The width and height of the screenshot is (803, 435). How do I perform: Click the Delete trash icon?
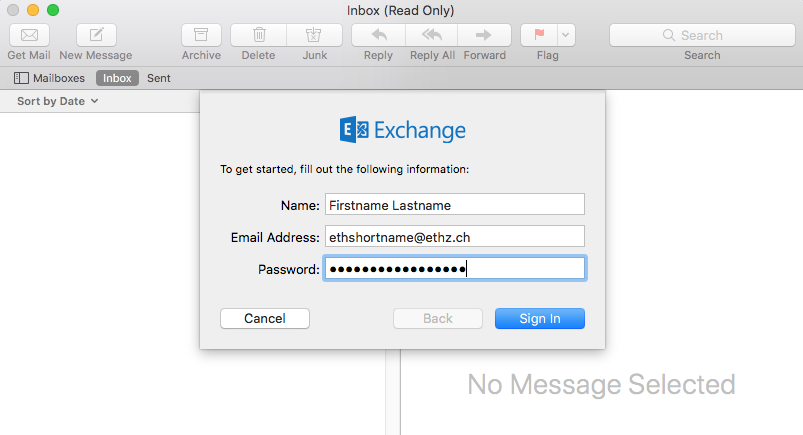tap(259, 35)
